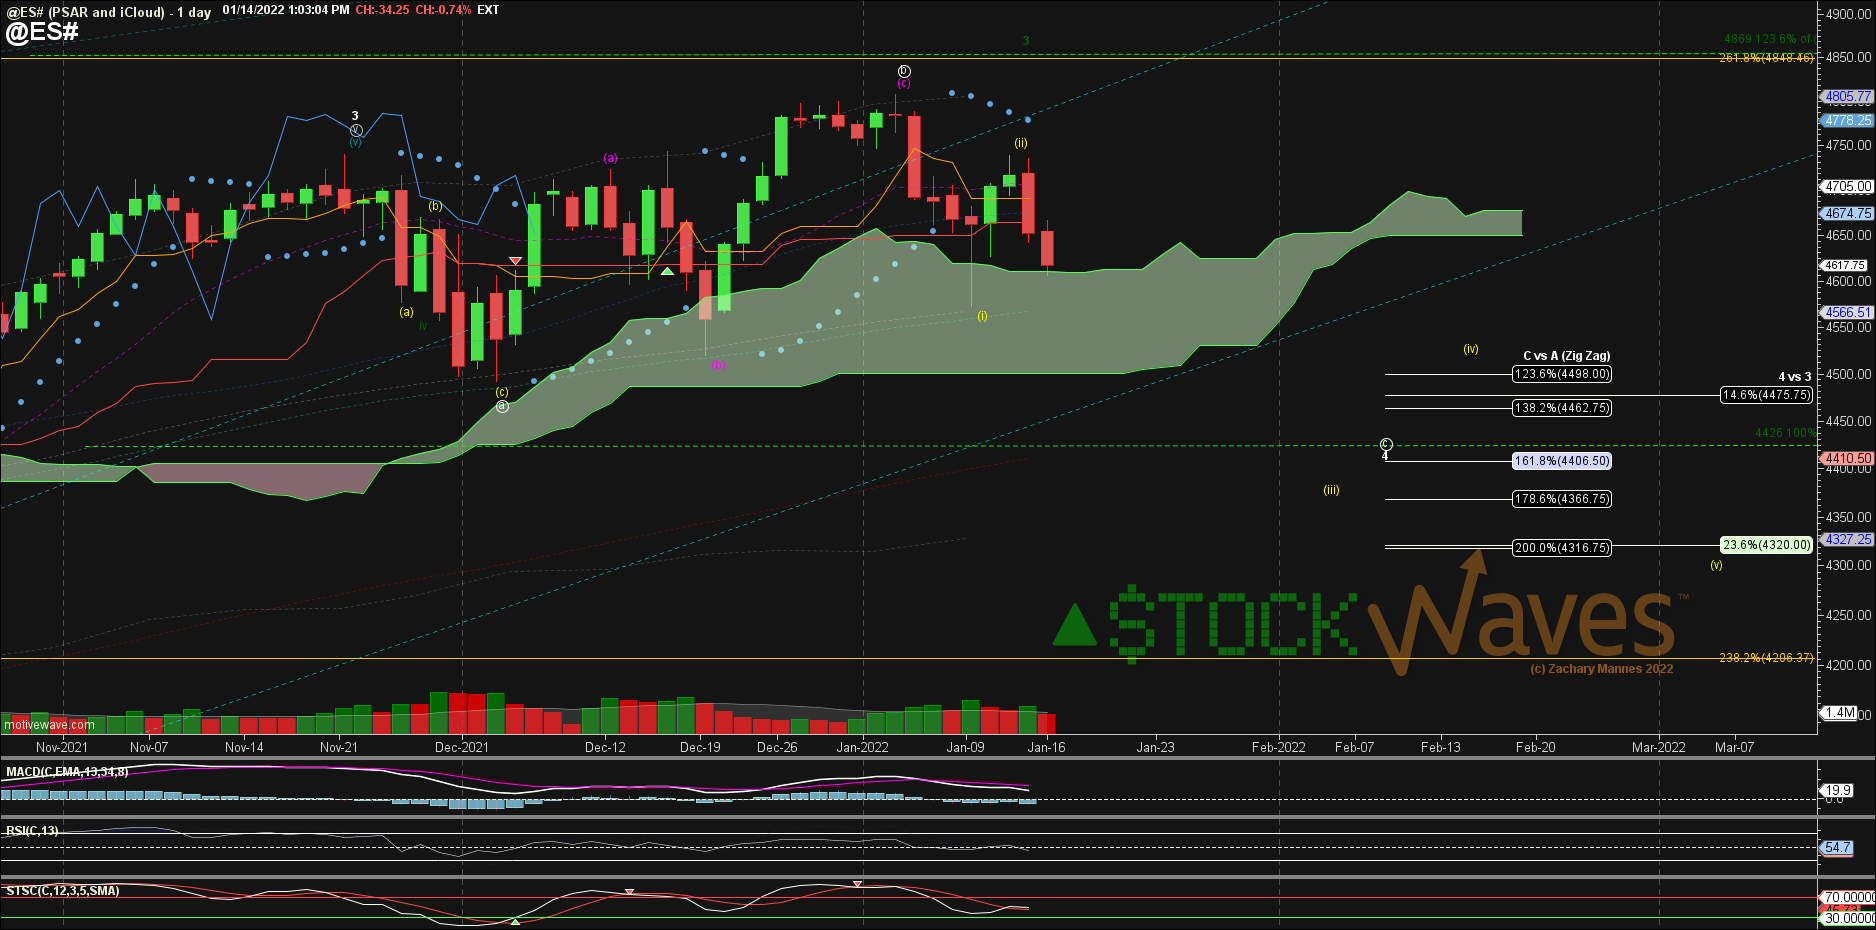Click the EXT indicator in header
Screen dimensions: 1876x930
(488, 10)
